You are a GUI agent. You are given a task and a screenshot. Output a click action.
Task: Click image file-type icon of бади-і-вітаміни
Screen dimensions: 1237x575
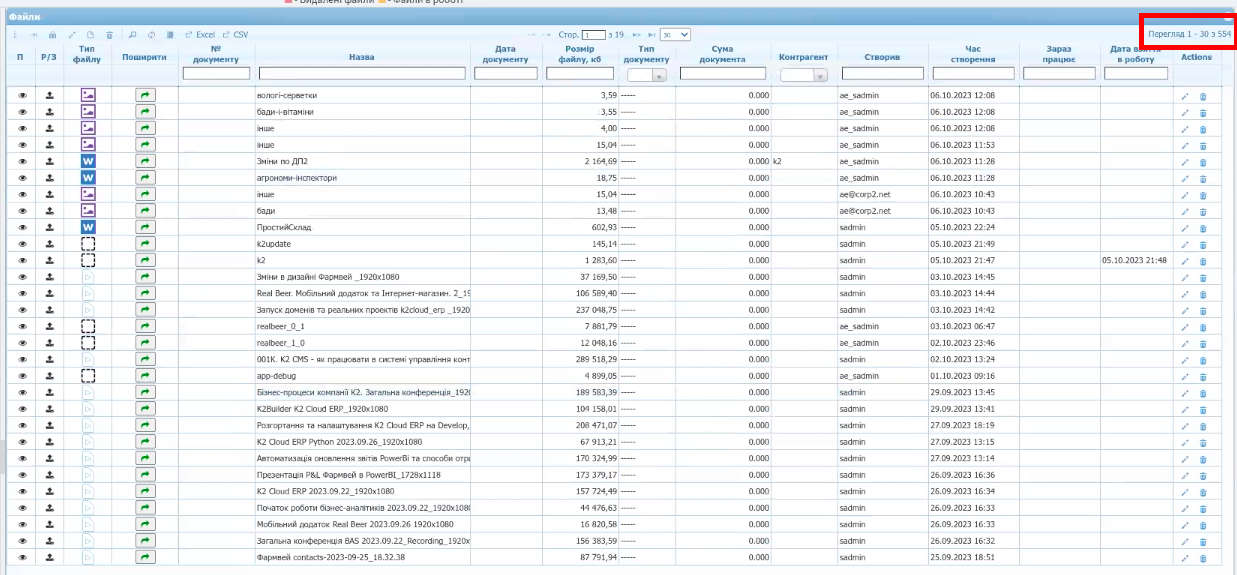click(x=88, y=112)
